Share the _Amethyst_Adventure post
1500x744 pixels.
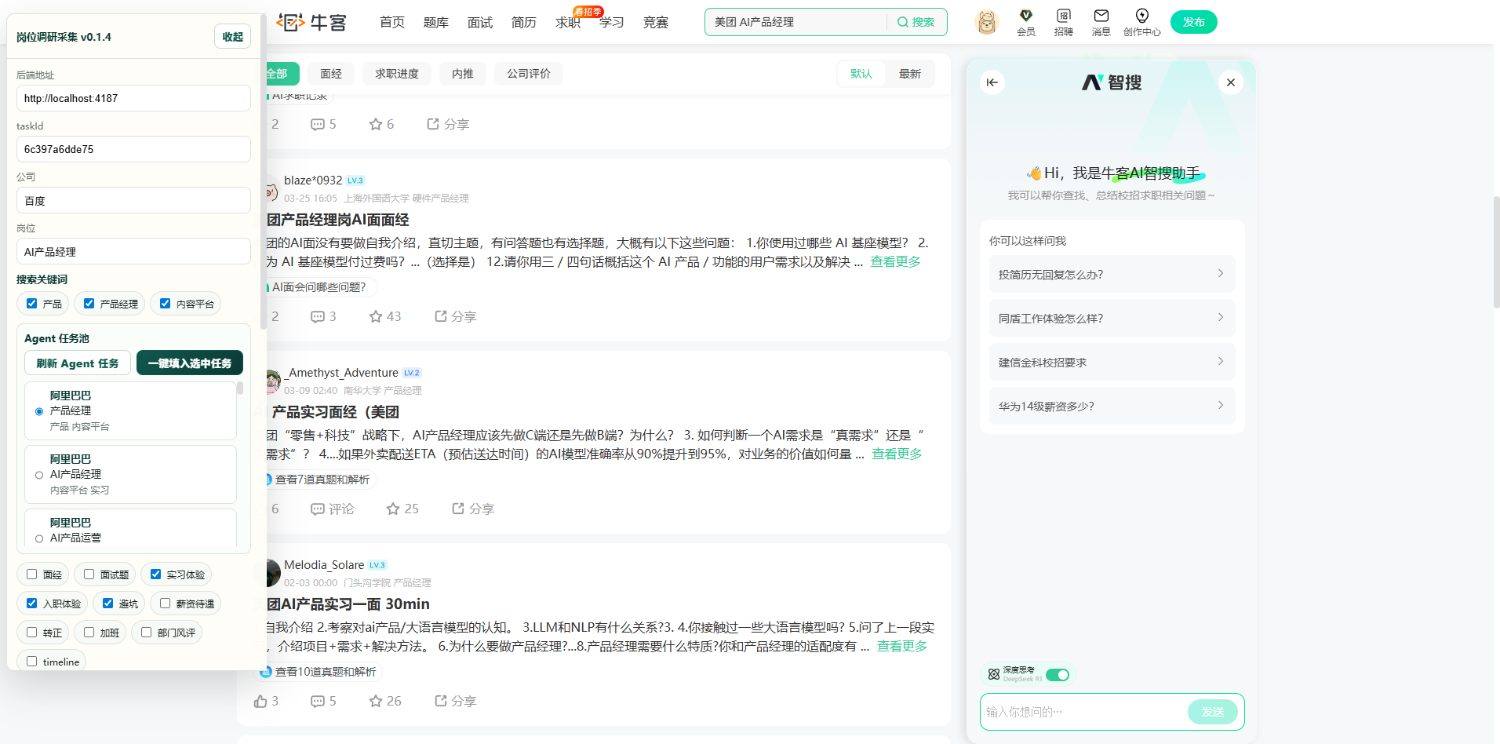pos(473,509)
